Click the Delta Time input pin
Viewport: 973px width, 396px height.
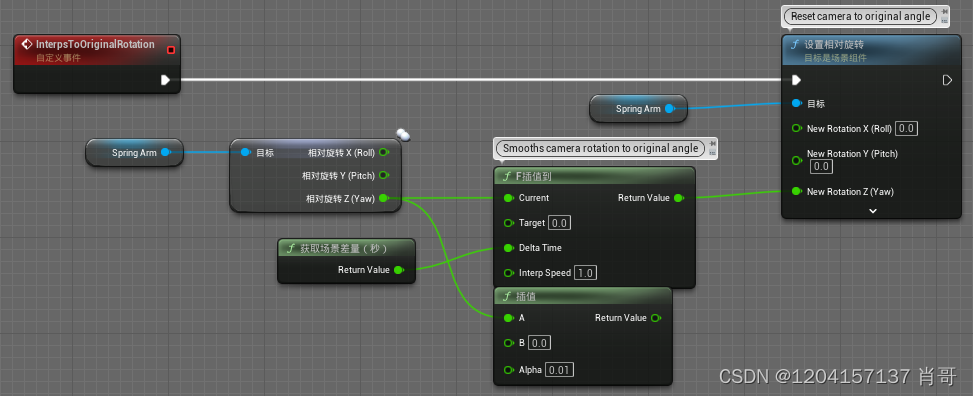coord(508,248)
